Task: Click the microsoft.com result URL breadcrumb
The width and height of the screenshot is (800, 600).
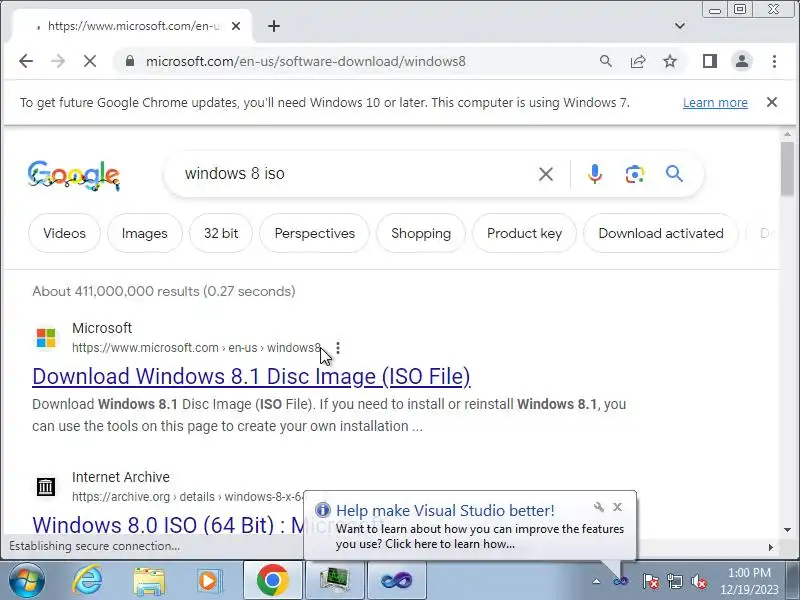Action: (x=196, y=348)
